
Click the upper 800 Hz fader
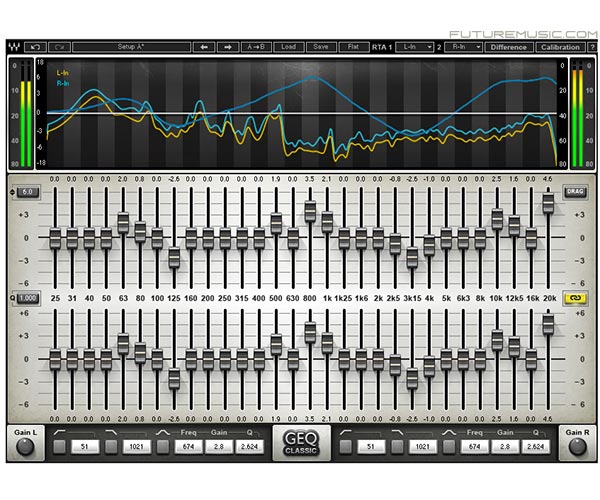310,211
